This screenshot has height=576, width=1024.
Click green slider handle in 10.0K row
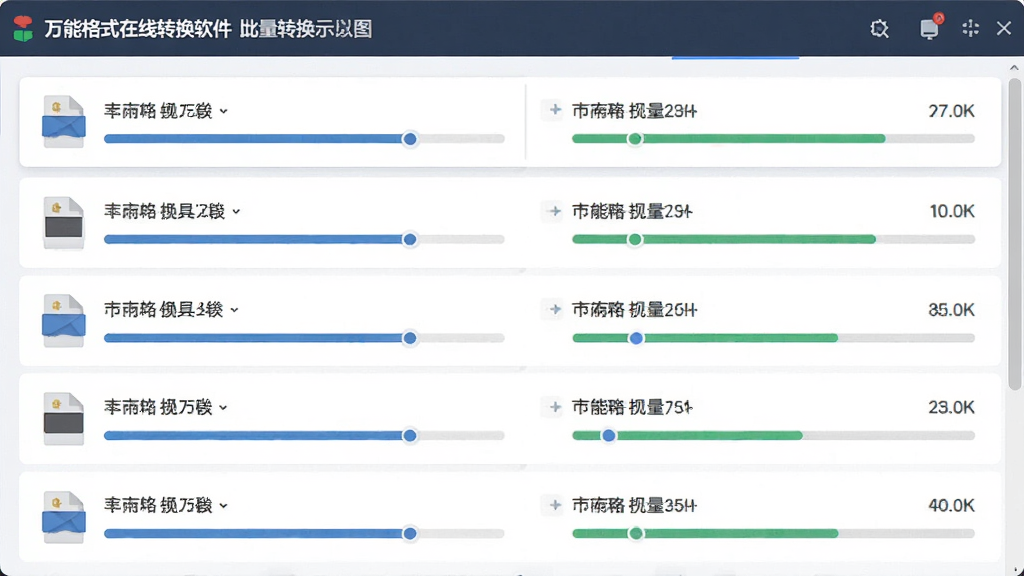tap(634, 240)
